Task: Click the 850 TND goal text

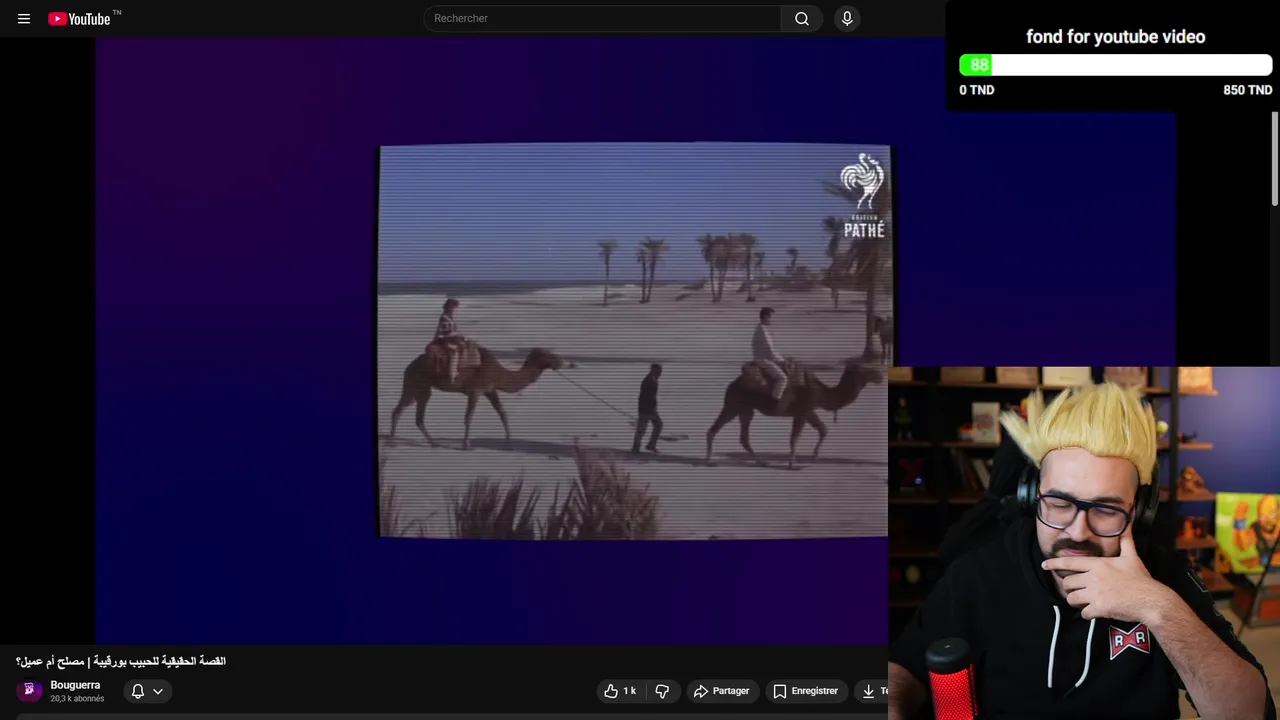Action: pos(1247,90)
